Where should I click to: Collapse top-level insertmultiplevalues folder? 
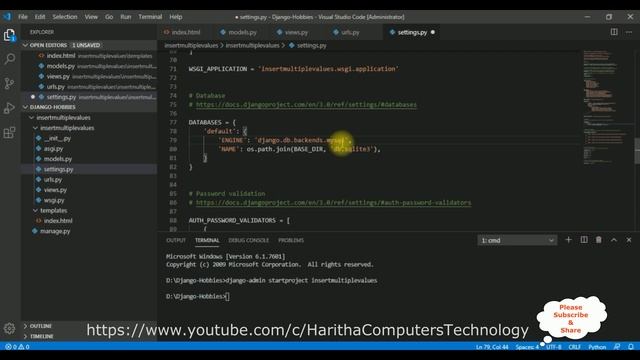coord(63,118)
